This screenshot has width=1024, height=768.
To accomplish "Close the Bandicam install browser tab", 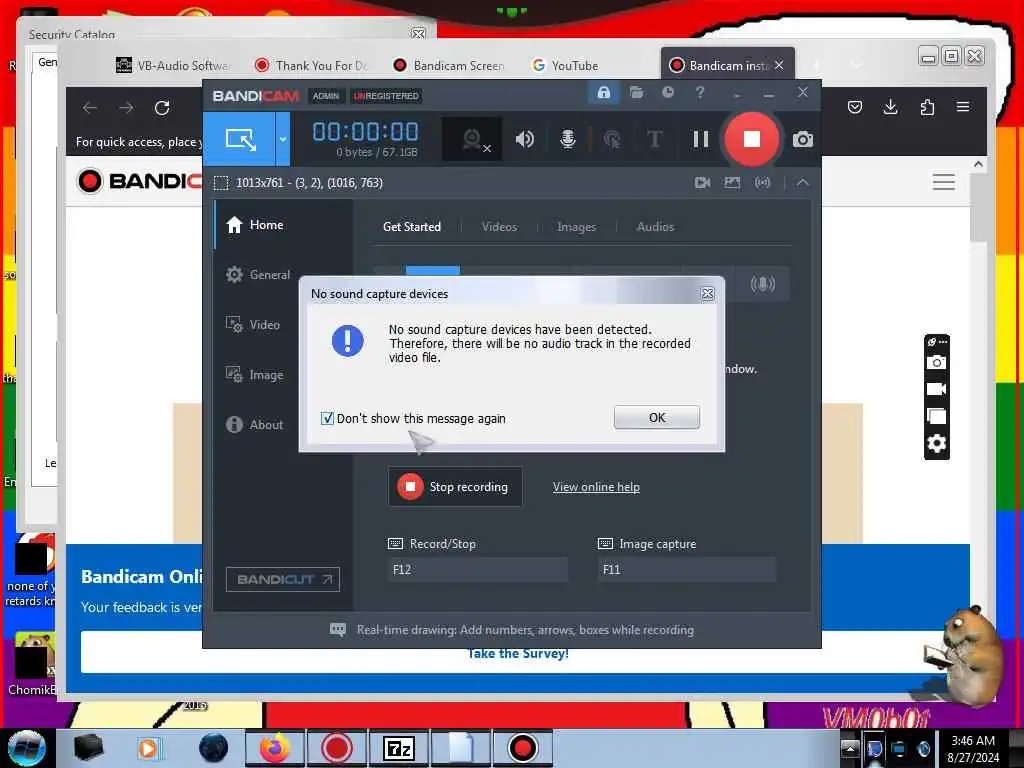I will (778, 65).
